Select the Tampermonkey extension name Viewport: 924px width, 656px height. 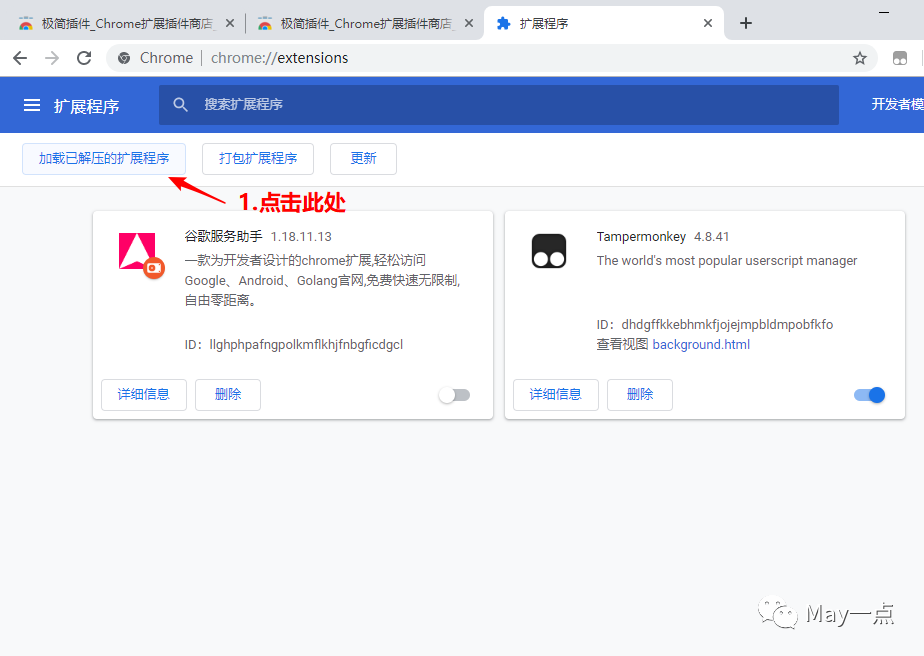point(641,236)
